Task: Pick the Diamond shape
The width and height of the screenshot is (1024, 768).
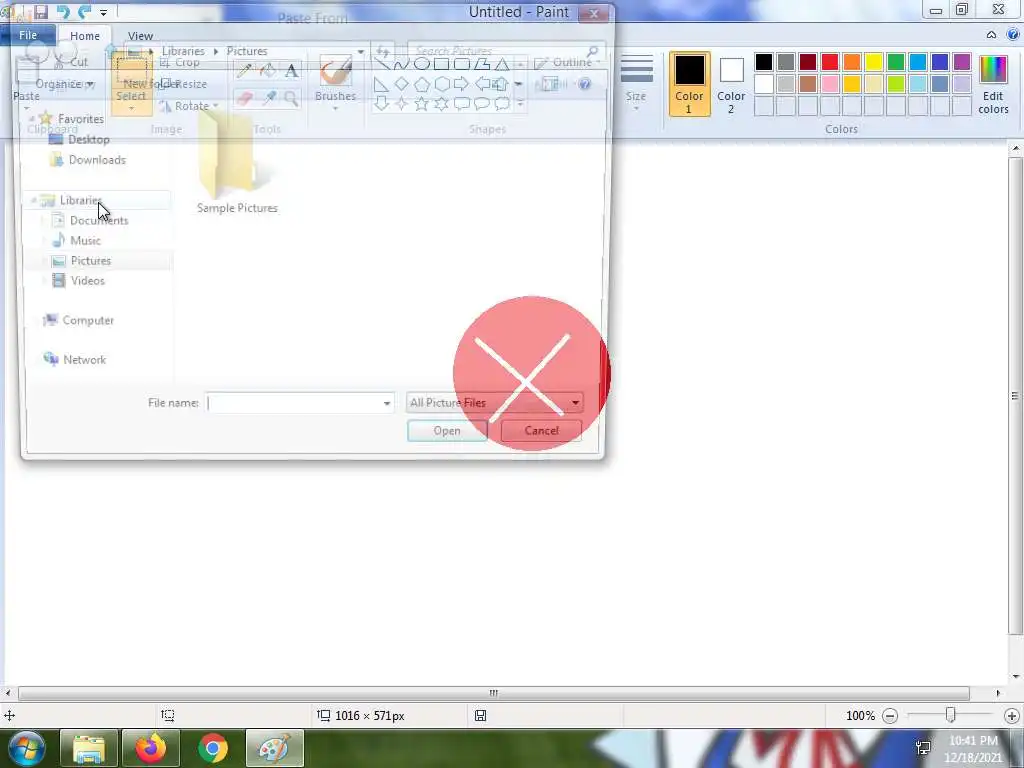Action: pyautogui.click(x=402, y=84)
